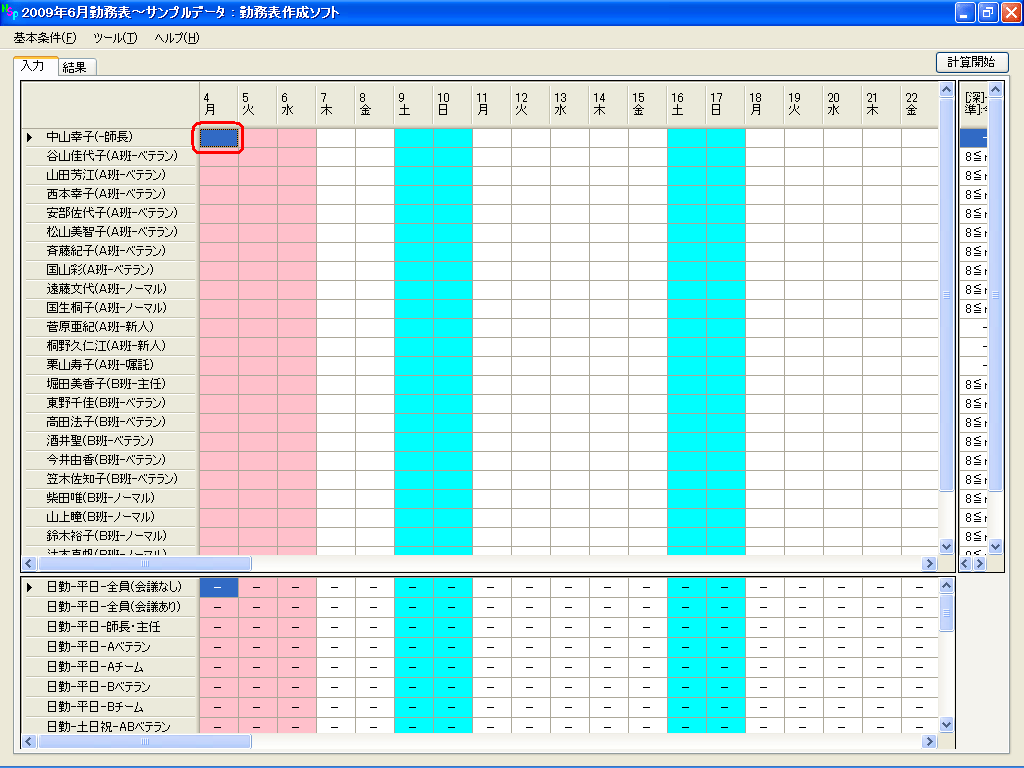This screenshot has width=1024, height=768.
Task: Select the 日勤-平日-全員(会議なし) shift row
Action: coord(110,587)
